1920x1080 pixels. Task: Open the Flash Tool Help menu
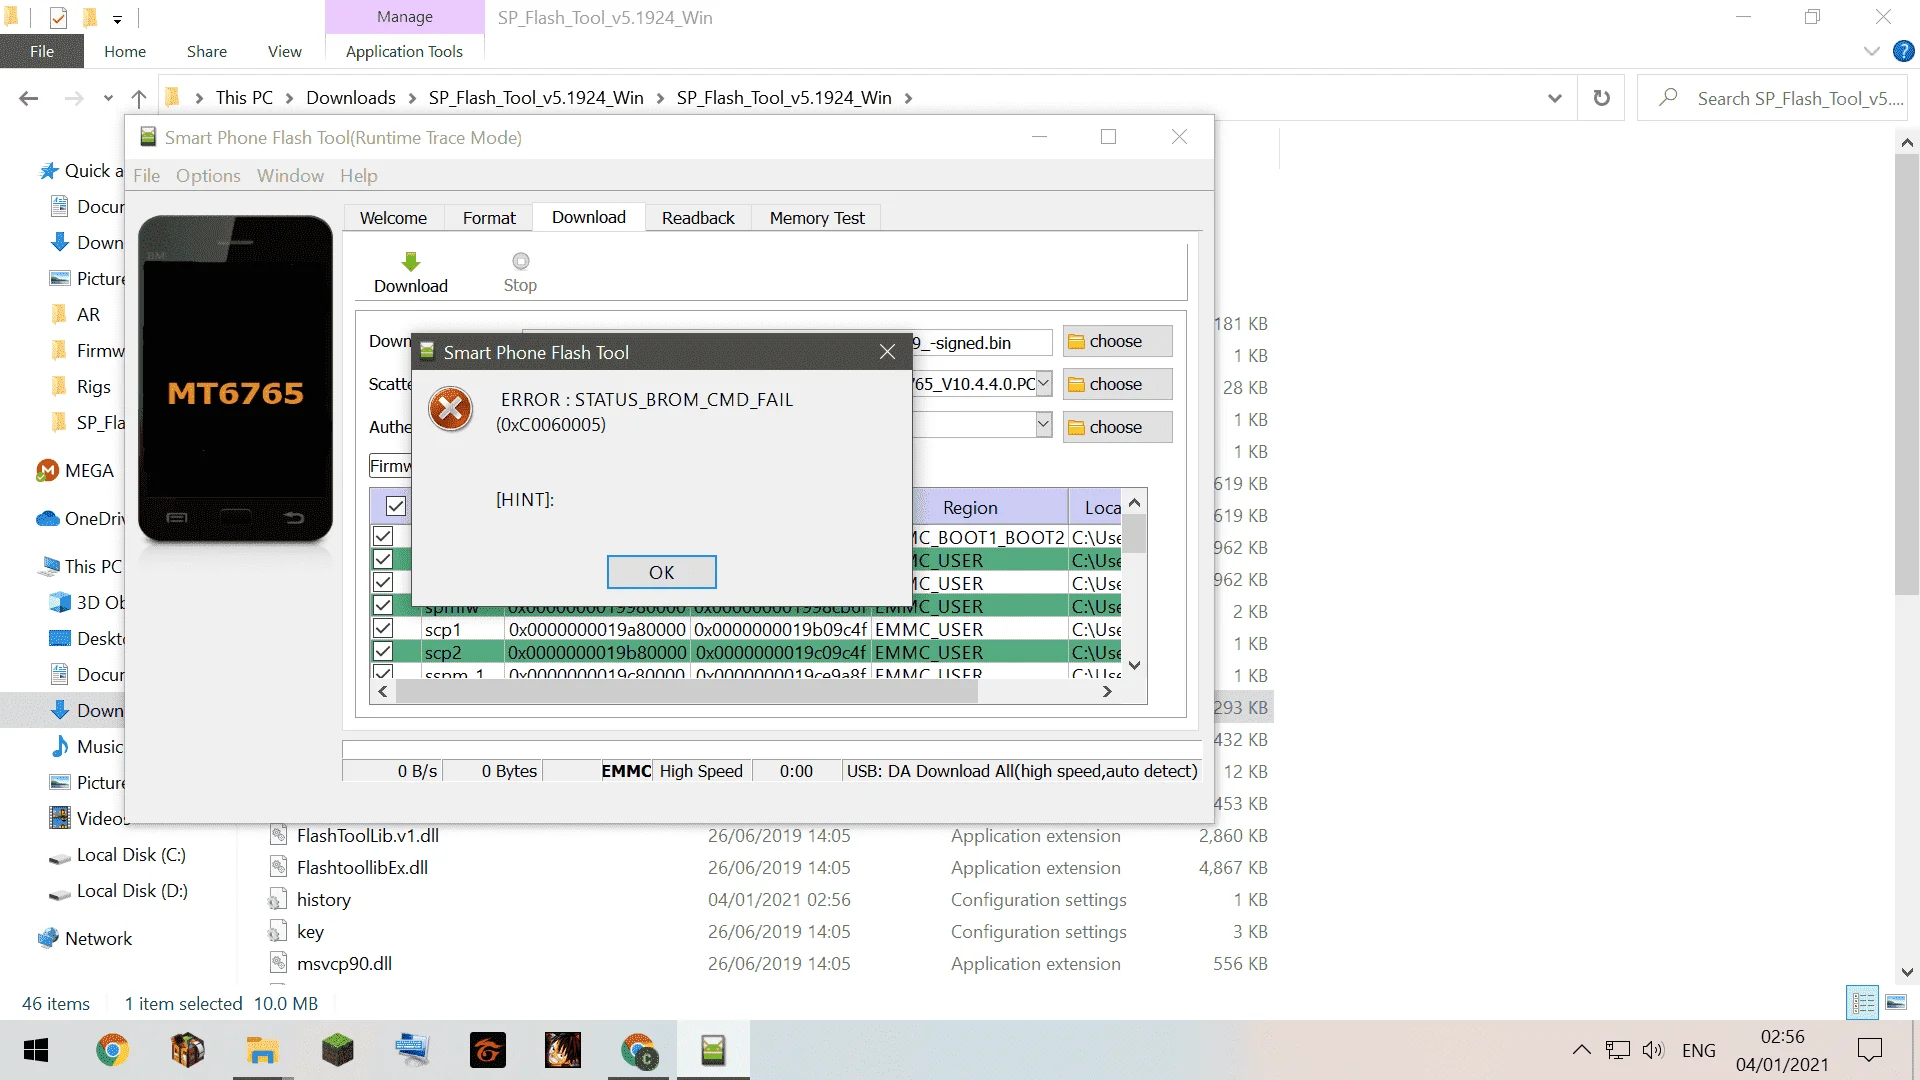click(x=358, y=176)
